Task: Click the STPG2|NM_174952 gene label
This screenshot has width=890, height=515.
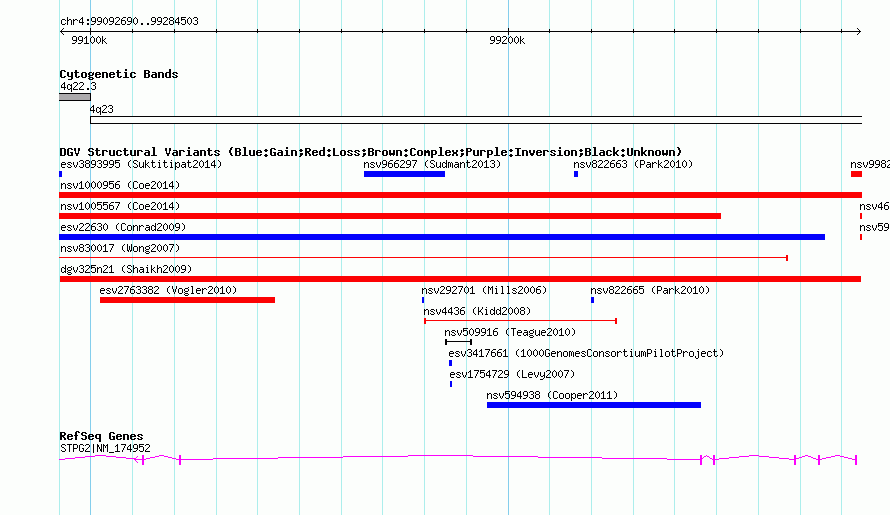Action: coord(105,448)
